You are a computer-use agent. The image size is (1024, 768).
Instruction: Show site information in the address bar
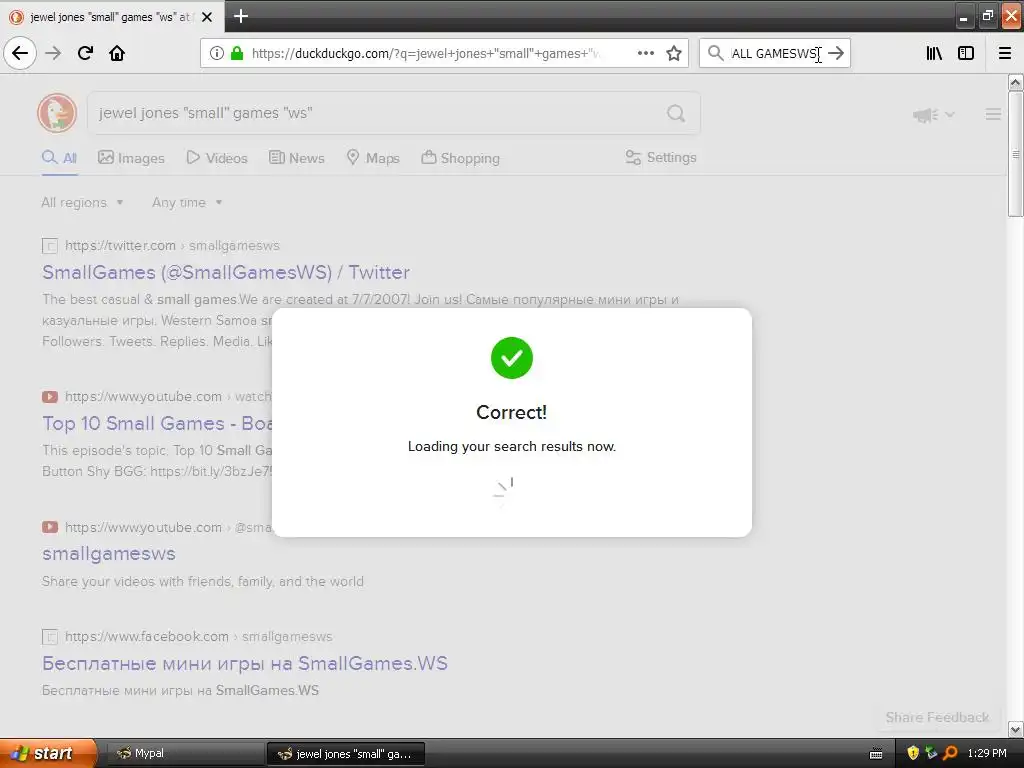[x=217, y=53]
